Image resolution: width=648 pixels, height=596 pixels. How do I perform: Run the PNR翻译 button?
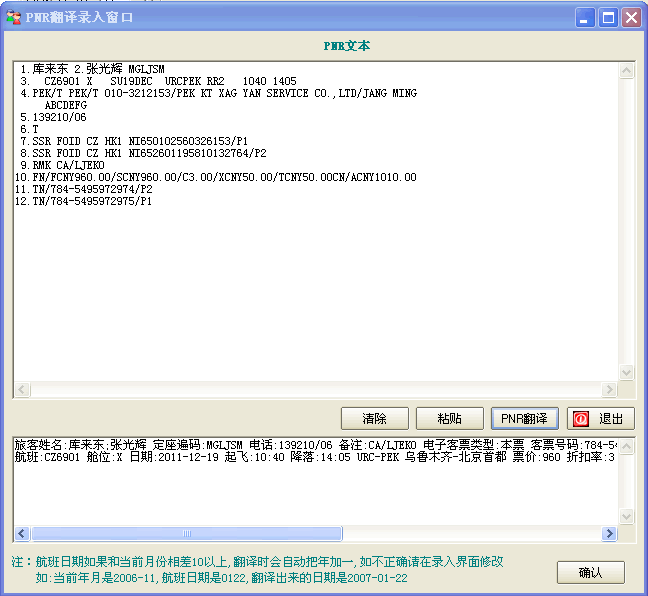coord(524,419)
